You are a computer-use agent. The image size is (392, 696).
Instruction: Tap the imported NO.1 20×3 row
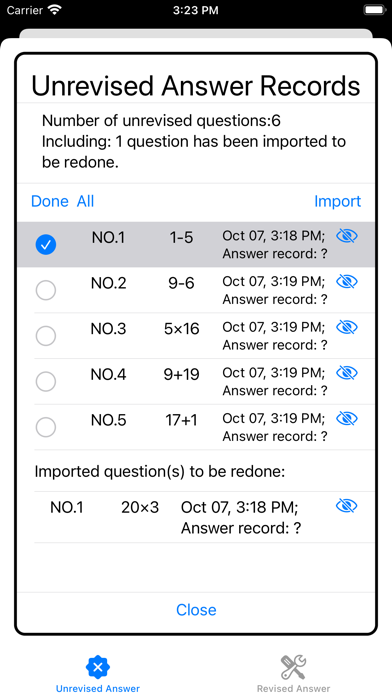click(x=204, y=517)
